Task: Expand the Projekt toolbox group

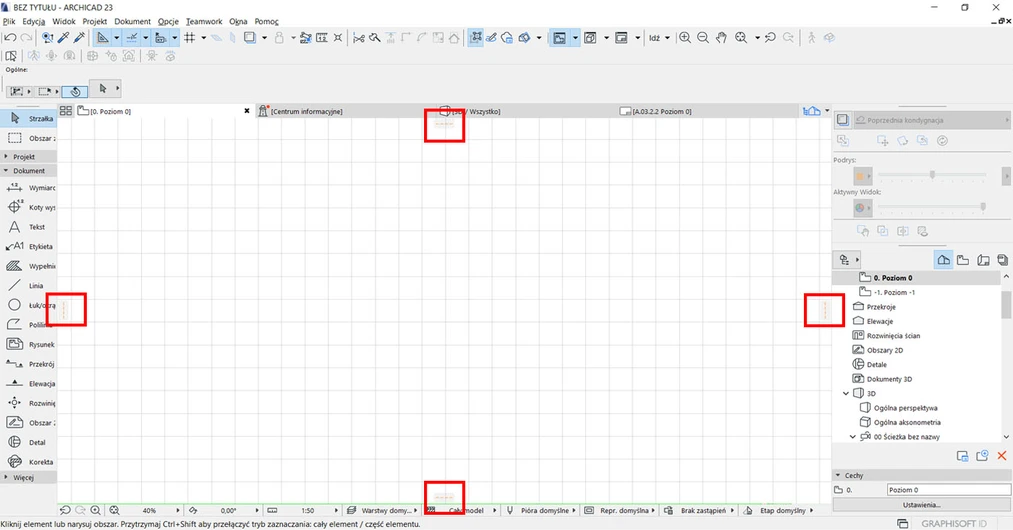Action: point(28,156)
